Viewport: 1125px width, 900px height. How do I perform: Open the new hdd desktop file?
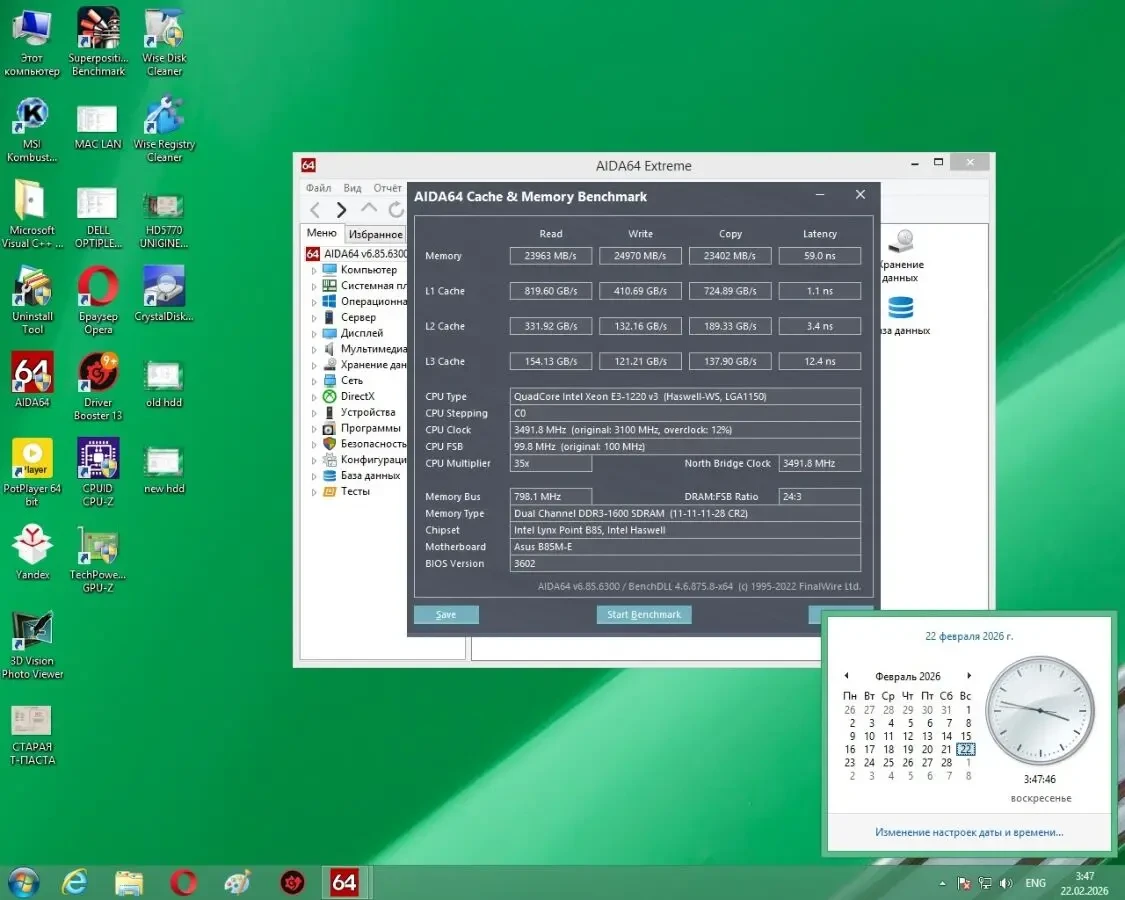click(164, 468)
